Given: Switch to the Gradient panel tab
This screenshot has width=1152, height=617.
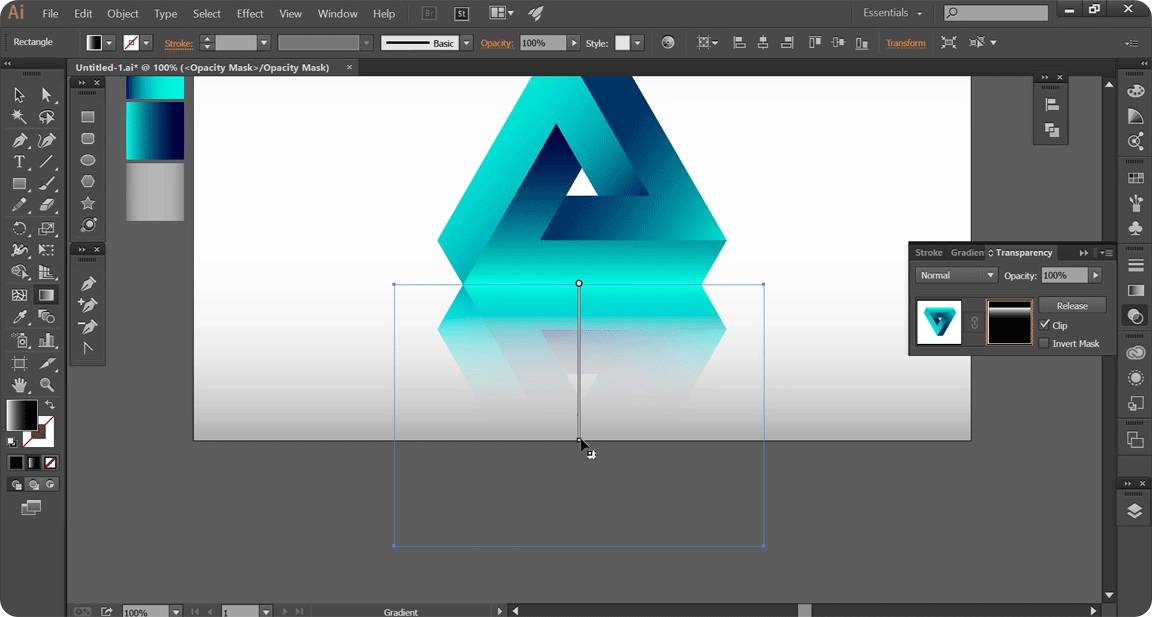Looking at the screenshot, I should tap(967, 253).
